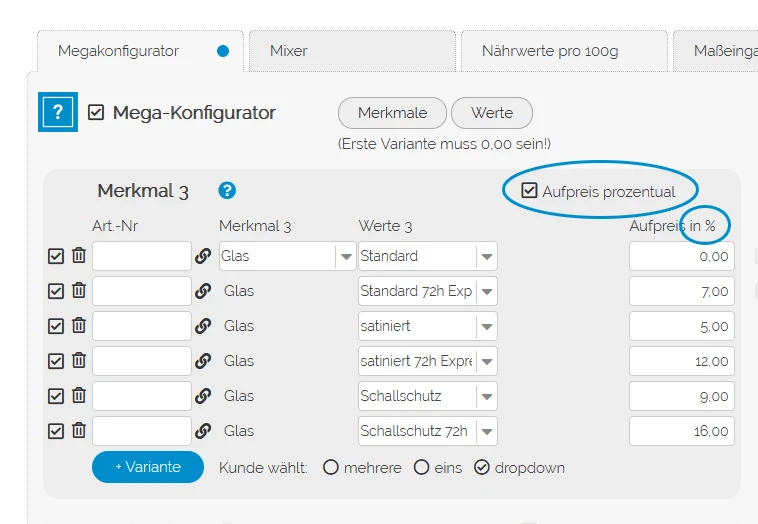The image size is (758, 524).
Task: Remove the Schallschutz row with trash icon
Action: tap(79, 396)
